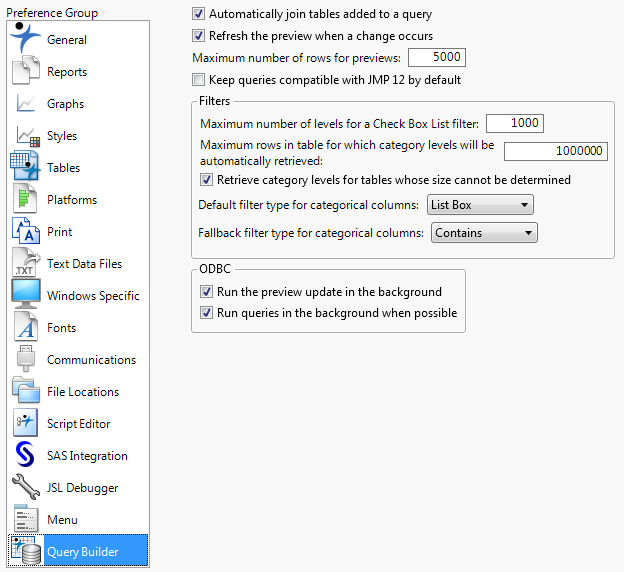Click the Text Data Files TXT icon
The width and height of the screenshot is (624, 572).
click(26, 263)
